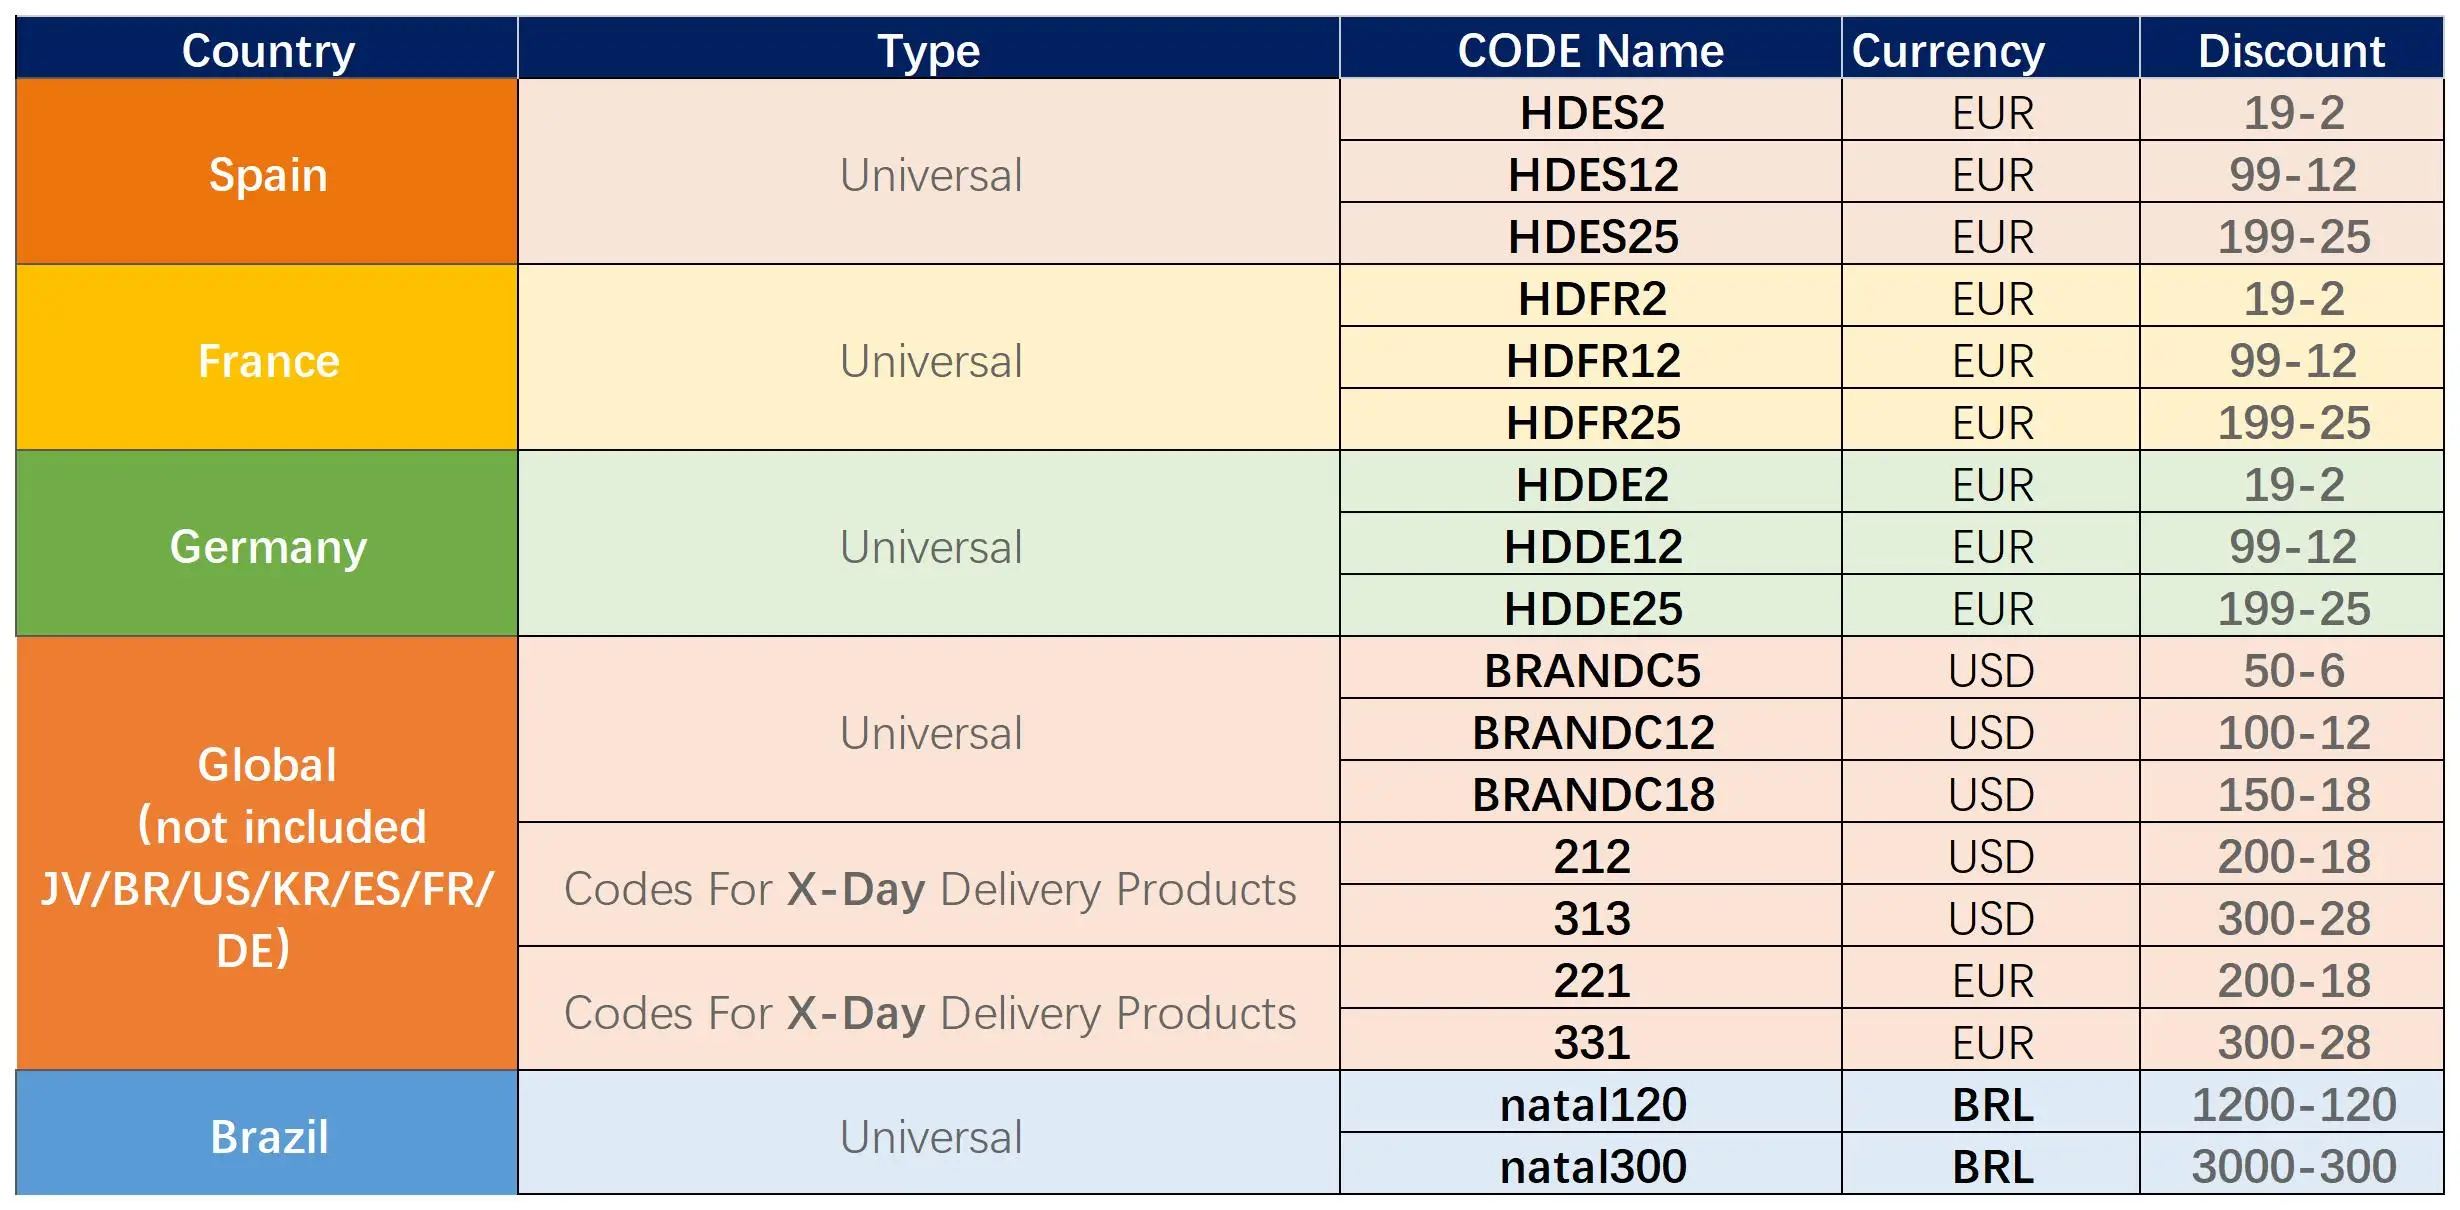This screenshot has width=2460, height=1210.
Task: Click the Global not included countries cell
Action: [x=267, y=856]
